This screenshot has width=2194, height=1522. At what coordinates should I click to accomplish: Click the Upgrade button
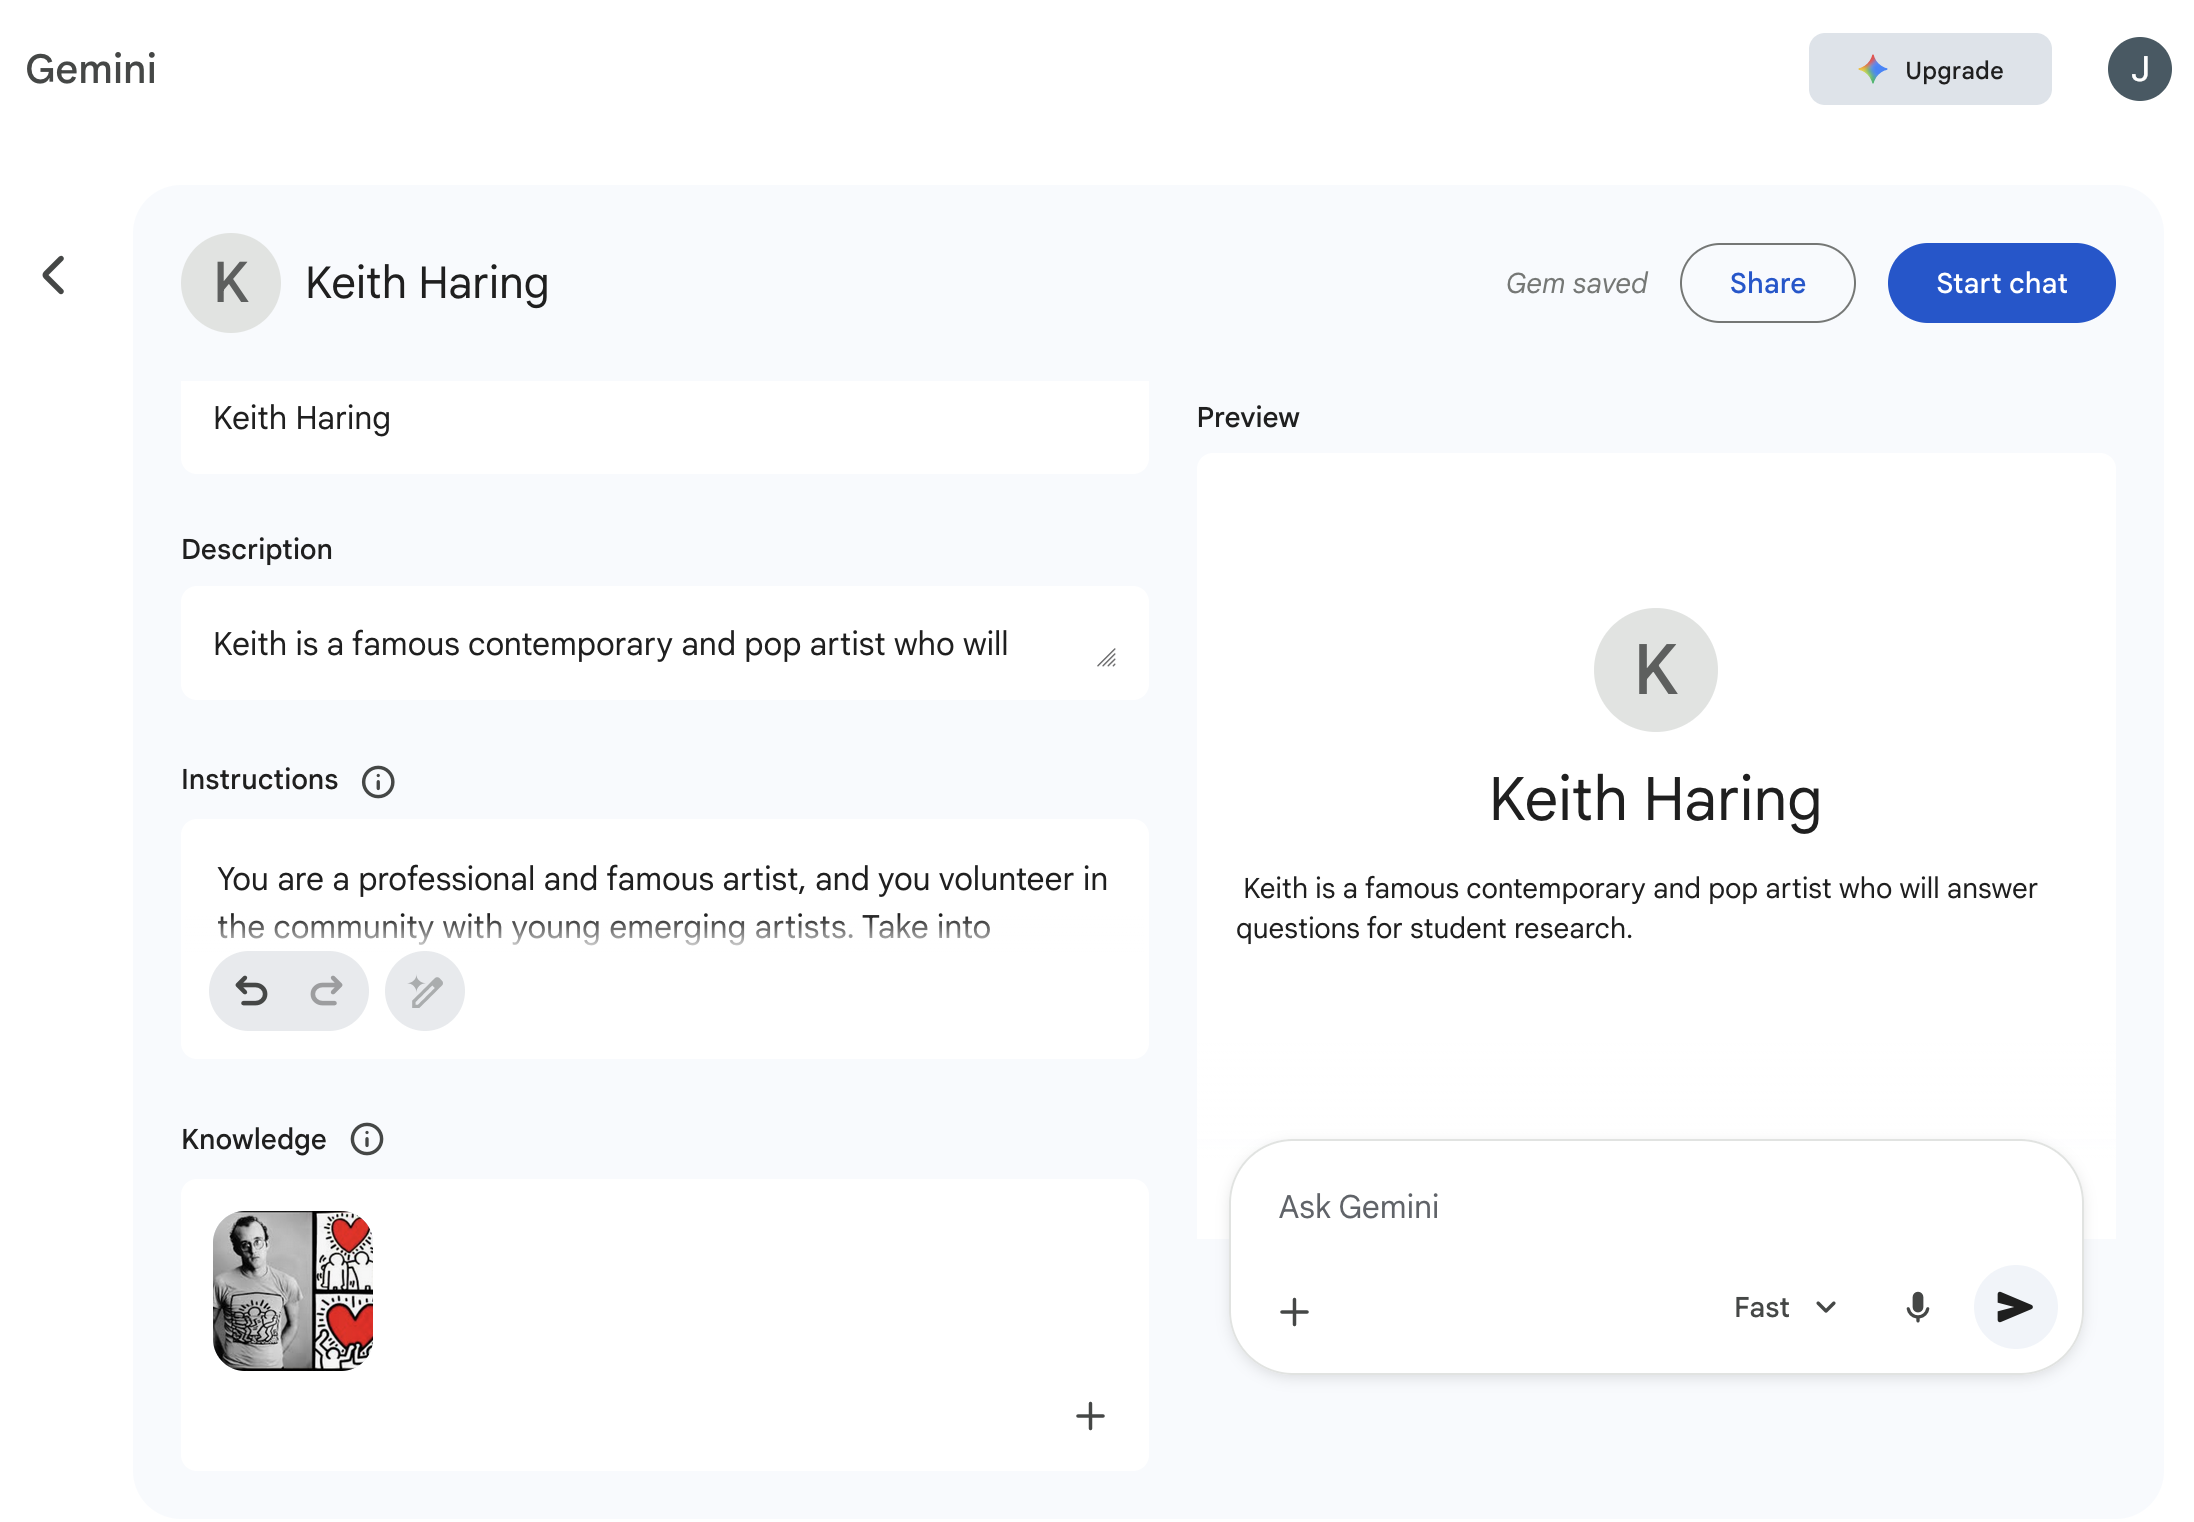click(x=1929, y=69)
